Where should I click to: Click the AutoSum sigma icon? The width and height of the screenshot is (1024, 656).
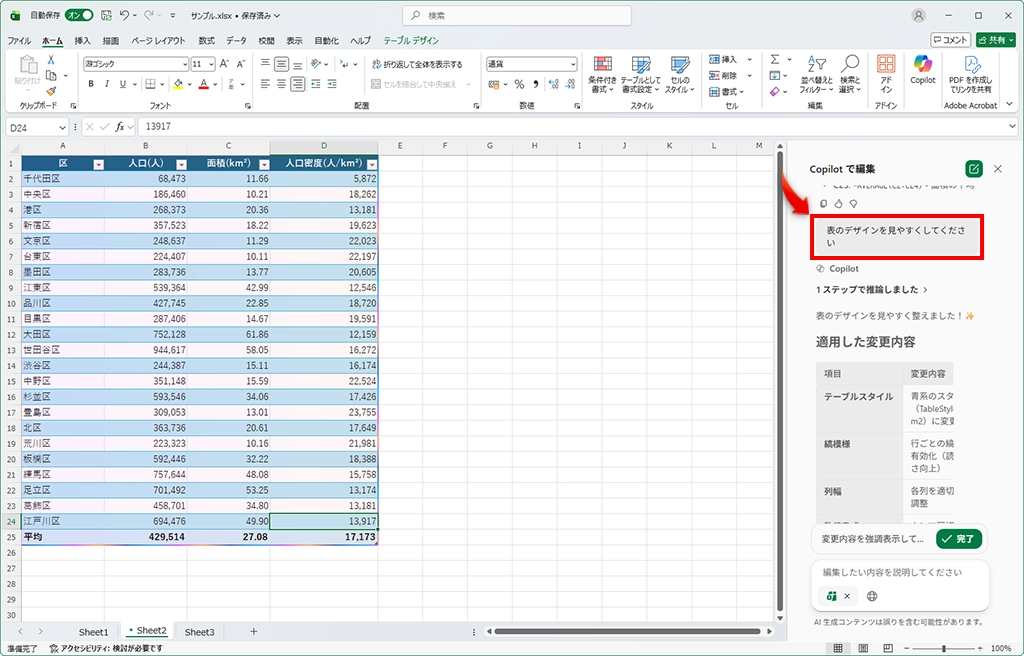[775, 60]
